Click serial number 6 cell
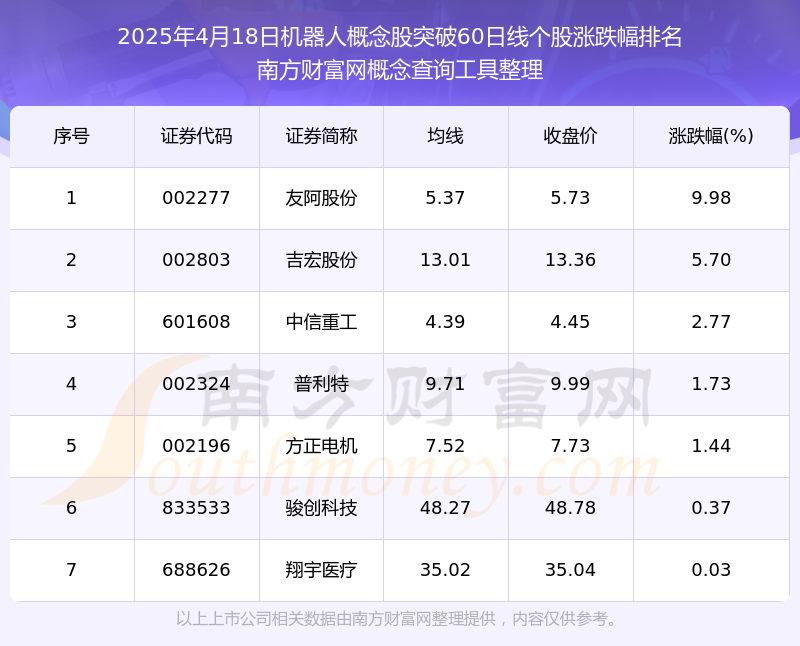 pyautogui.click(x=71, y=508)
